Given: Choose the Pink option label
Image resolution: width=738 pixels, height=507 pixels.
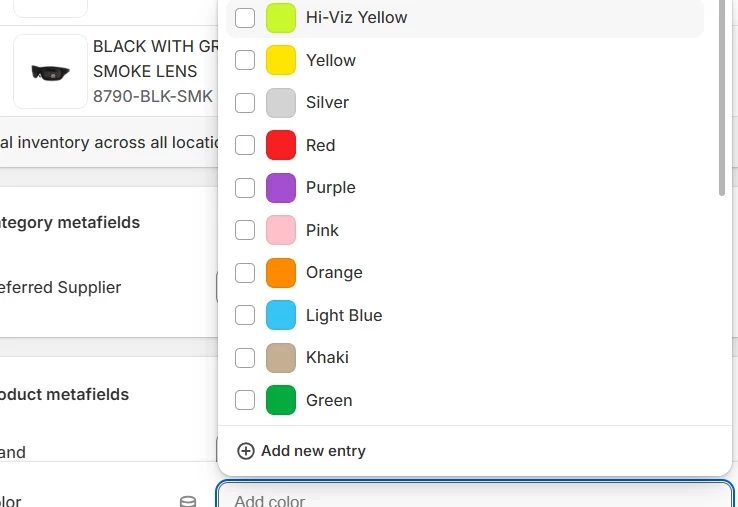Looking at the screenshot, I should 322,230.
